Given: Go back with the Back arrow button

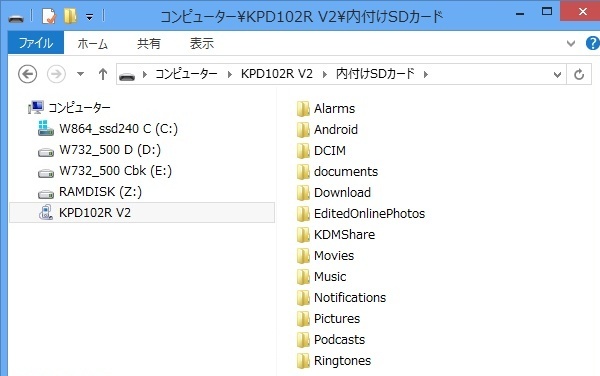Looking at the screenshot, I should [x=28, y=74].
